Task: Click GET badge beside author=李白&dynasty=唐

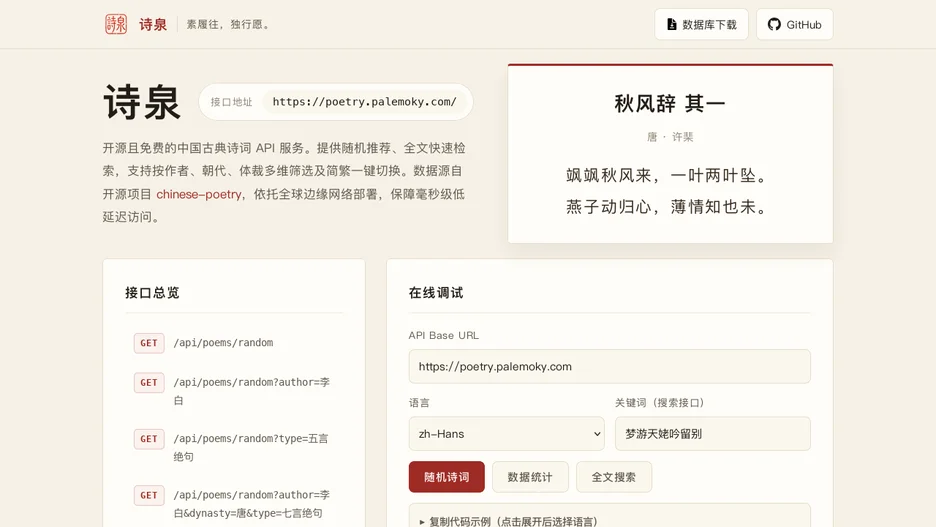Action: tap(149, 495)
